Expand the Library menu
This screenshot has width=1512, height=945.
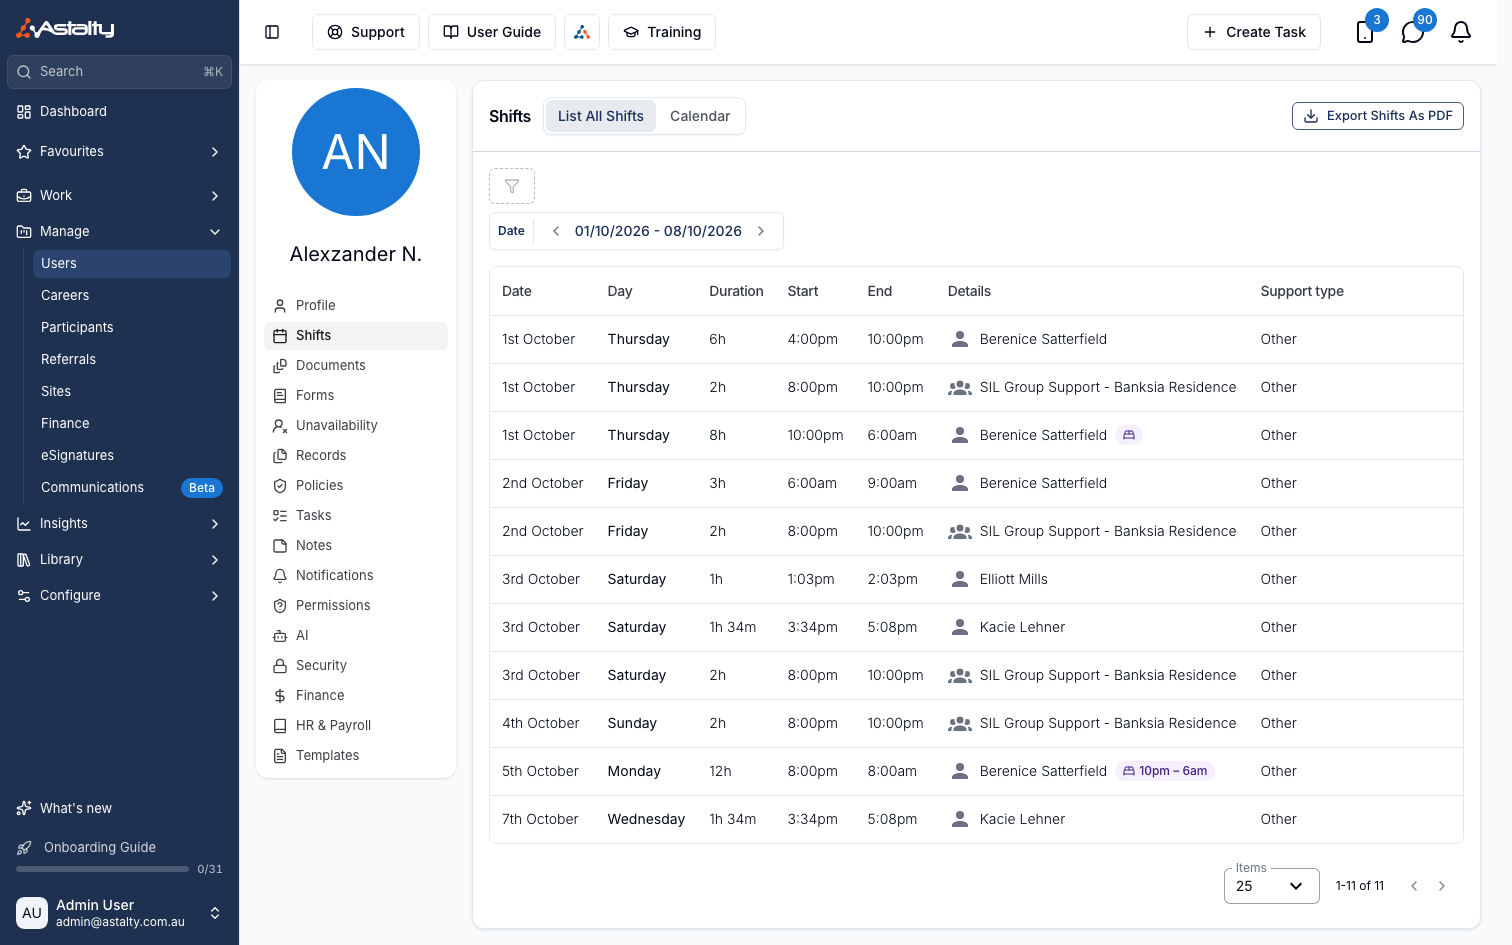click(x=120, y=560)
